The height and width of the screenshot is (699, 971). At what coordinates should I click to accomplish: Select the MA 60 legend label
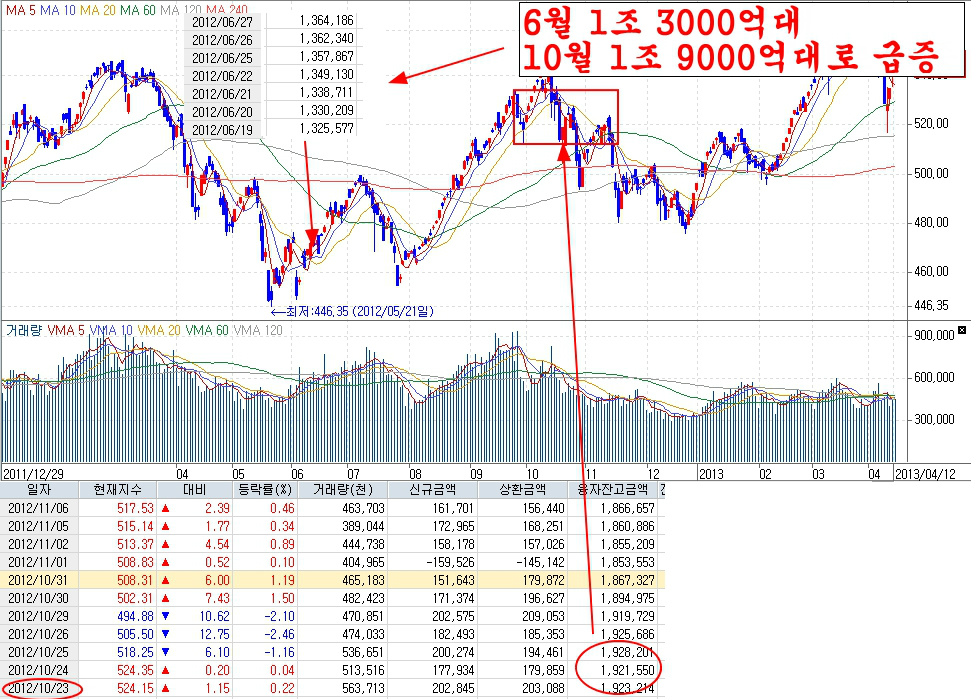137,10
